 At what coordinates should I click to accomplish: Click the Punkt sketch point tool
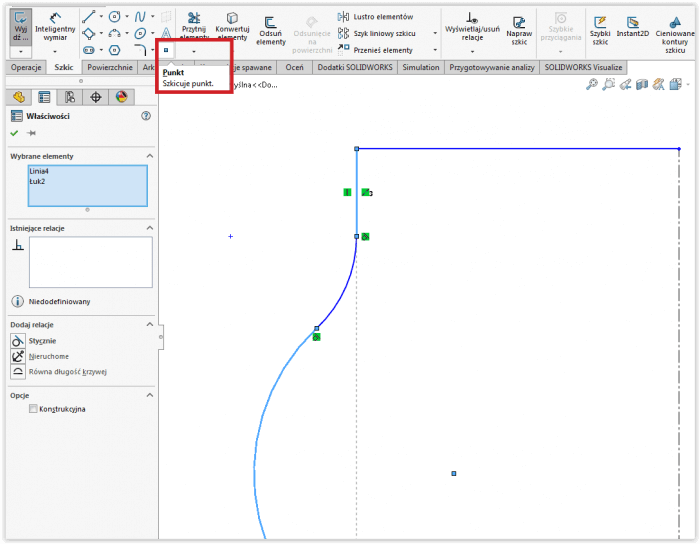(166, 50)
